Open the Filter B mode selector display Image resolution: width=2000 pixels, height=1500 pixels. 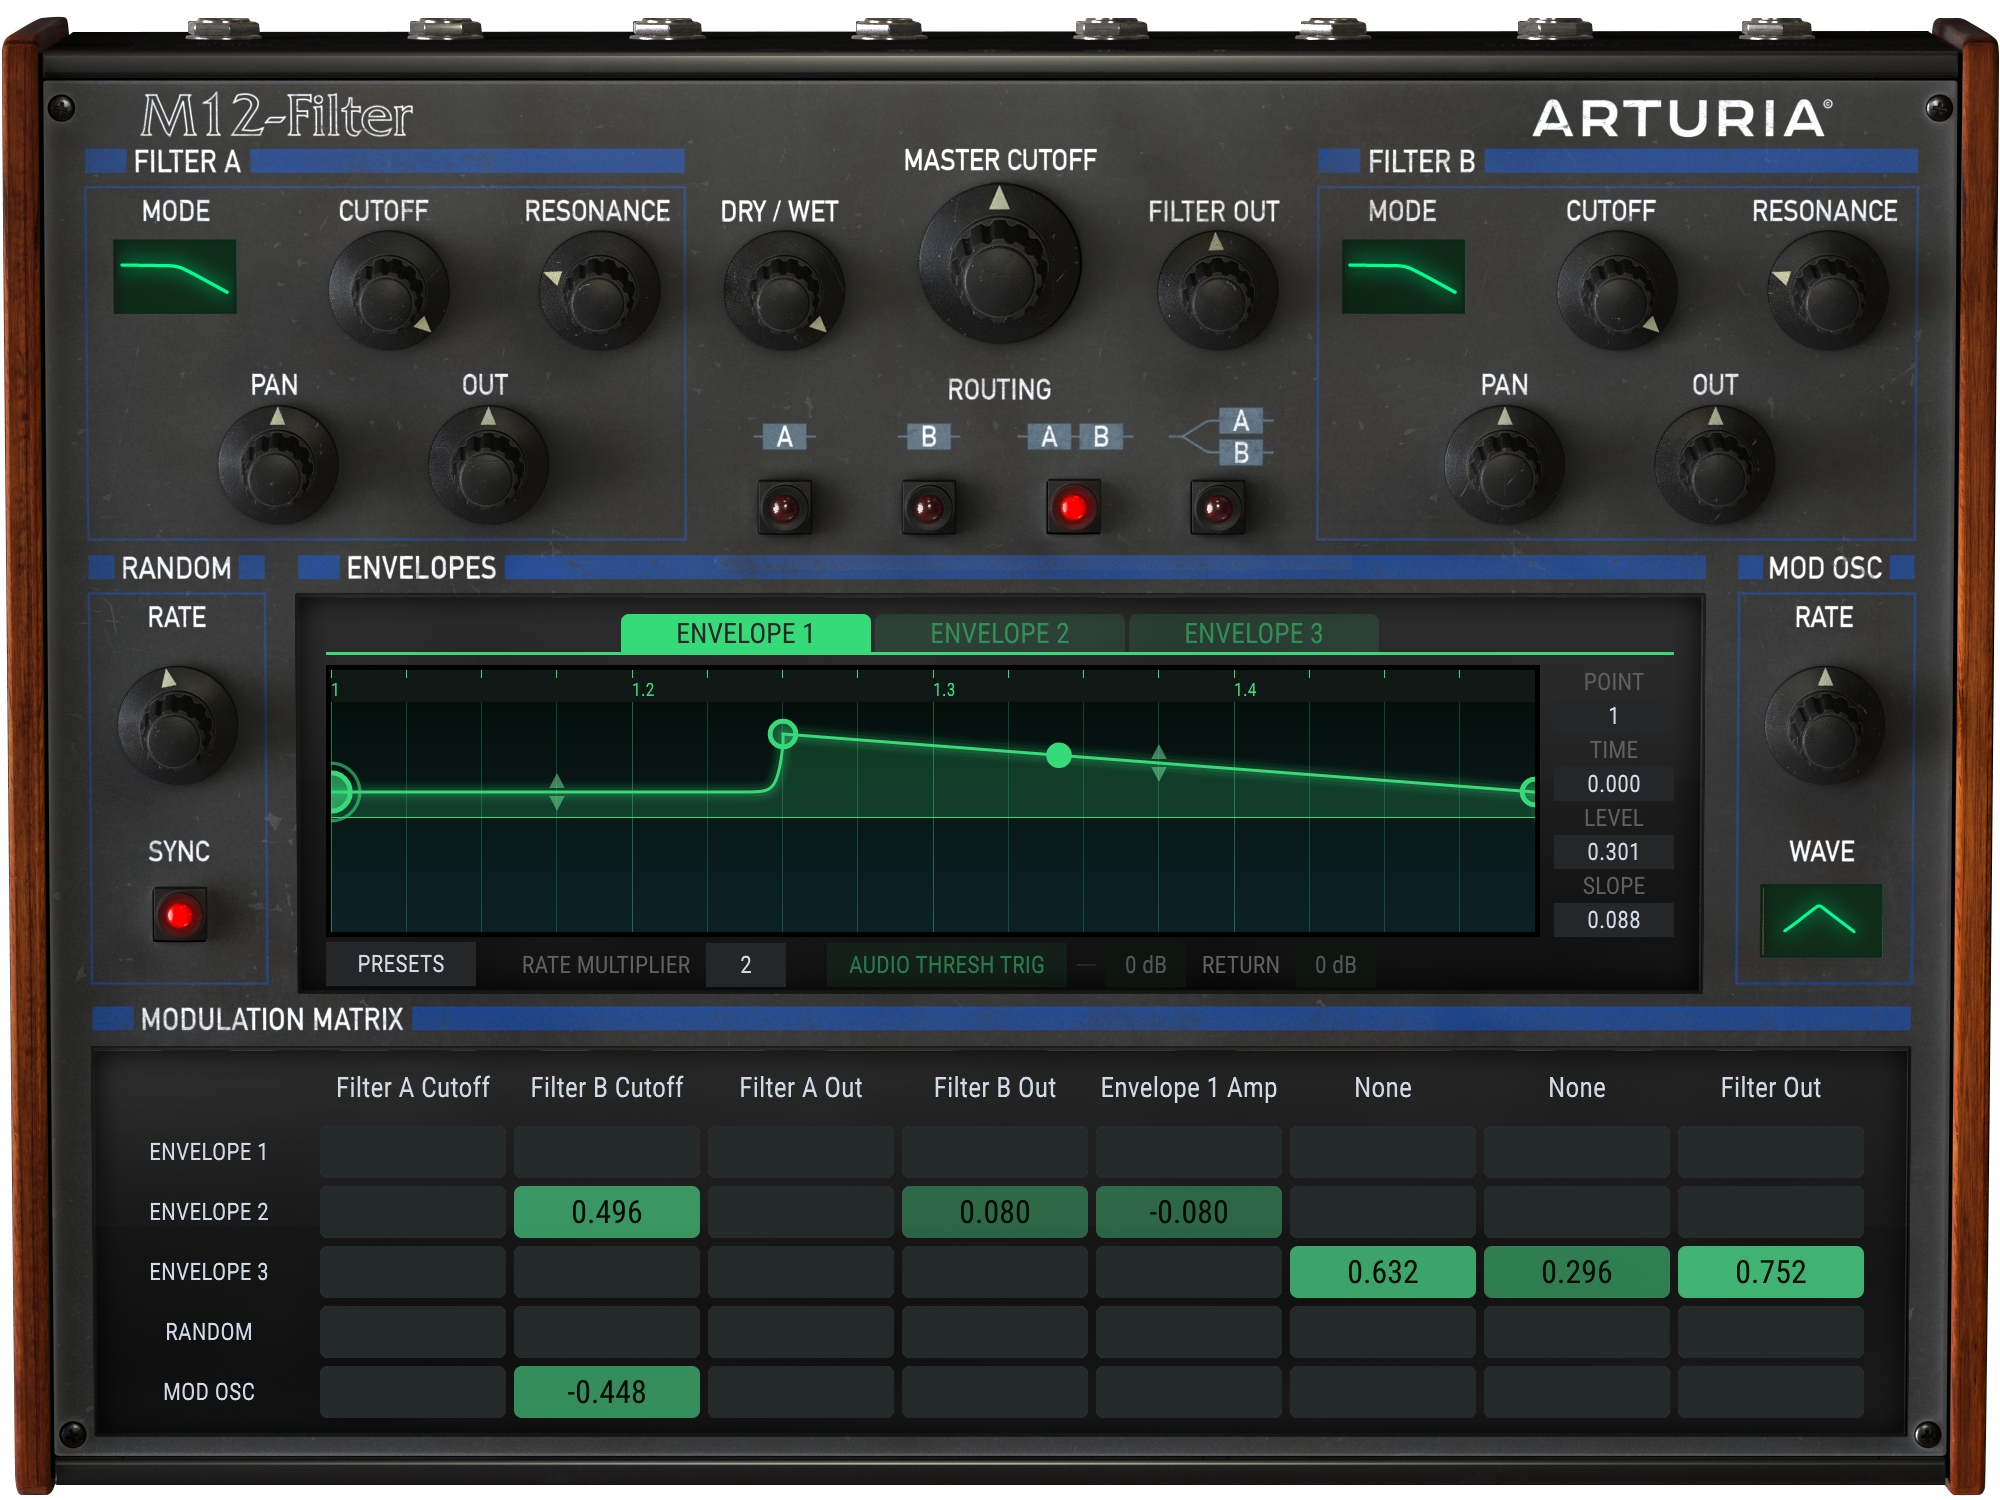tap(1405, 277)
